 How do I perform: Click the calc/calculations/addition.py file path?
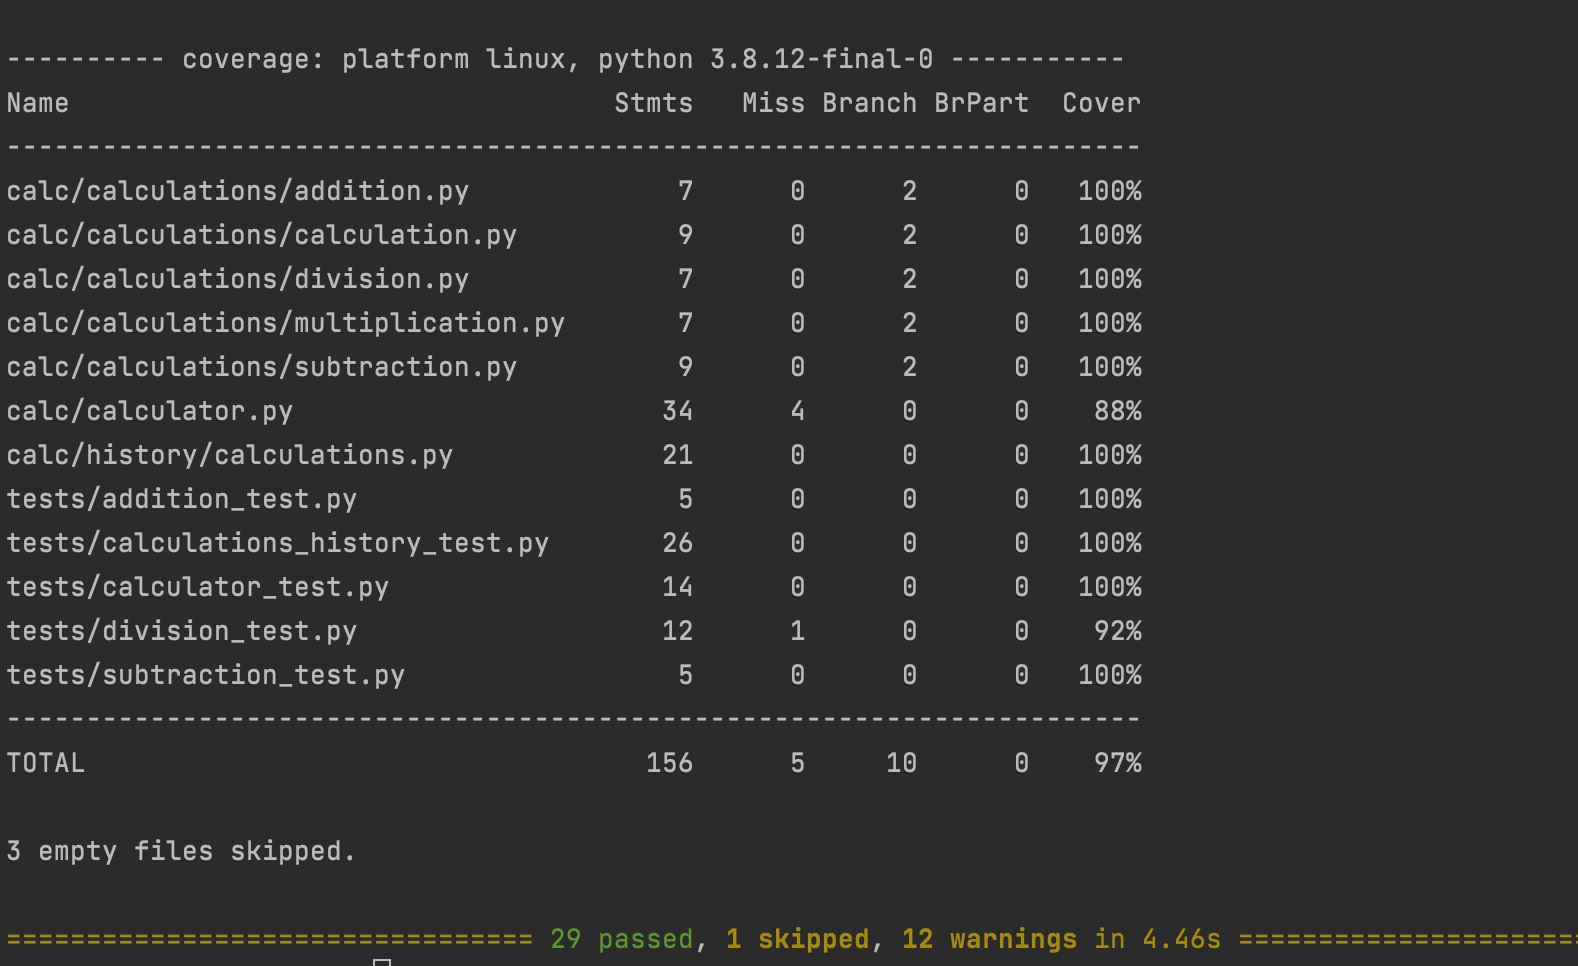click(238, 190)
